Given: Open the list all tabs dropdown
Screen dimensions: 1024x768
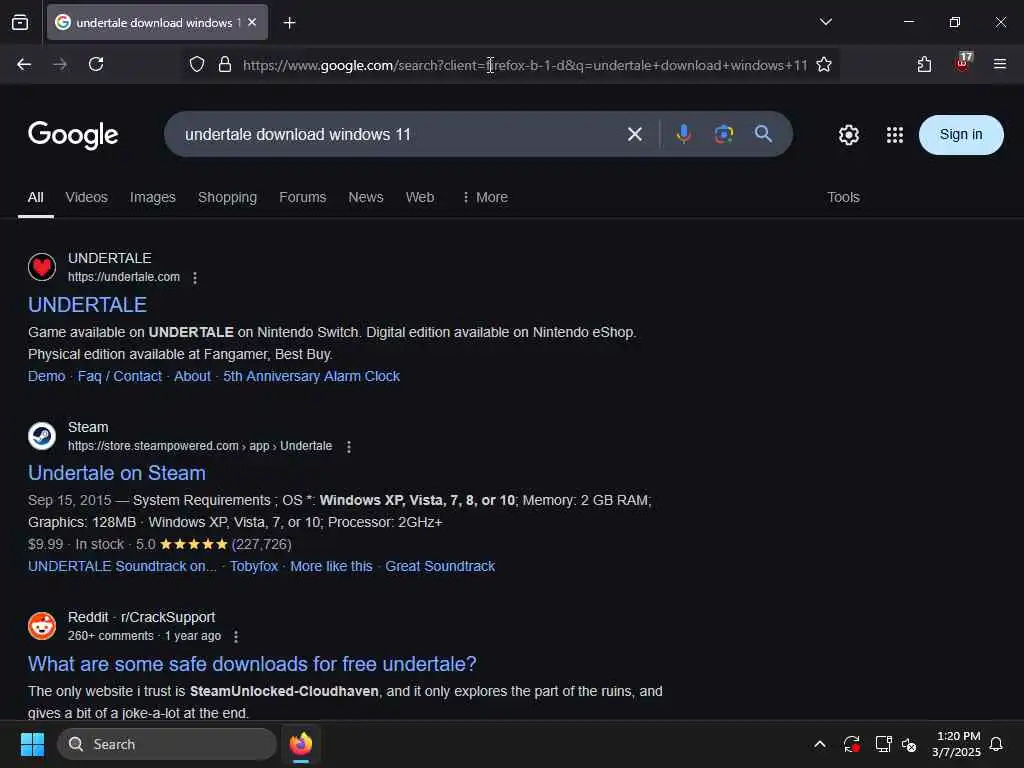Looking at the screenshot, I should pyautogui.click(x=825, y=22).
